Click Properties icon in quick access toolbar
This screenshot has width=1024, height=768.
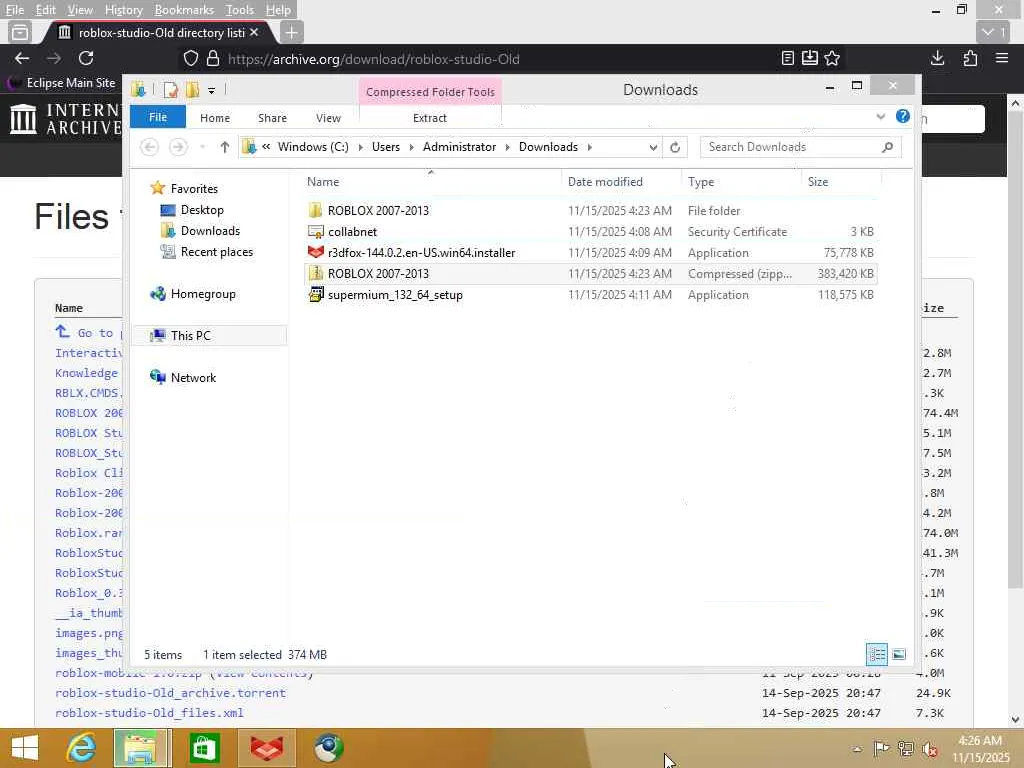(170, 89)
